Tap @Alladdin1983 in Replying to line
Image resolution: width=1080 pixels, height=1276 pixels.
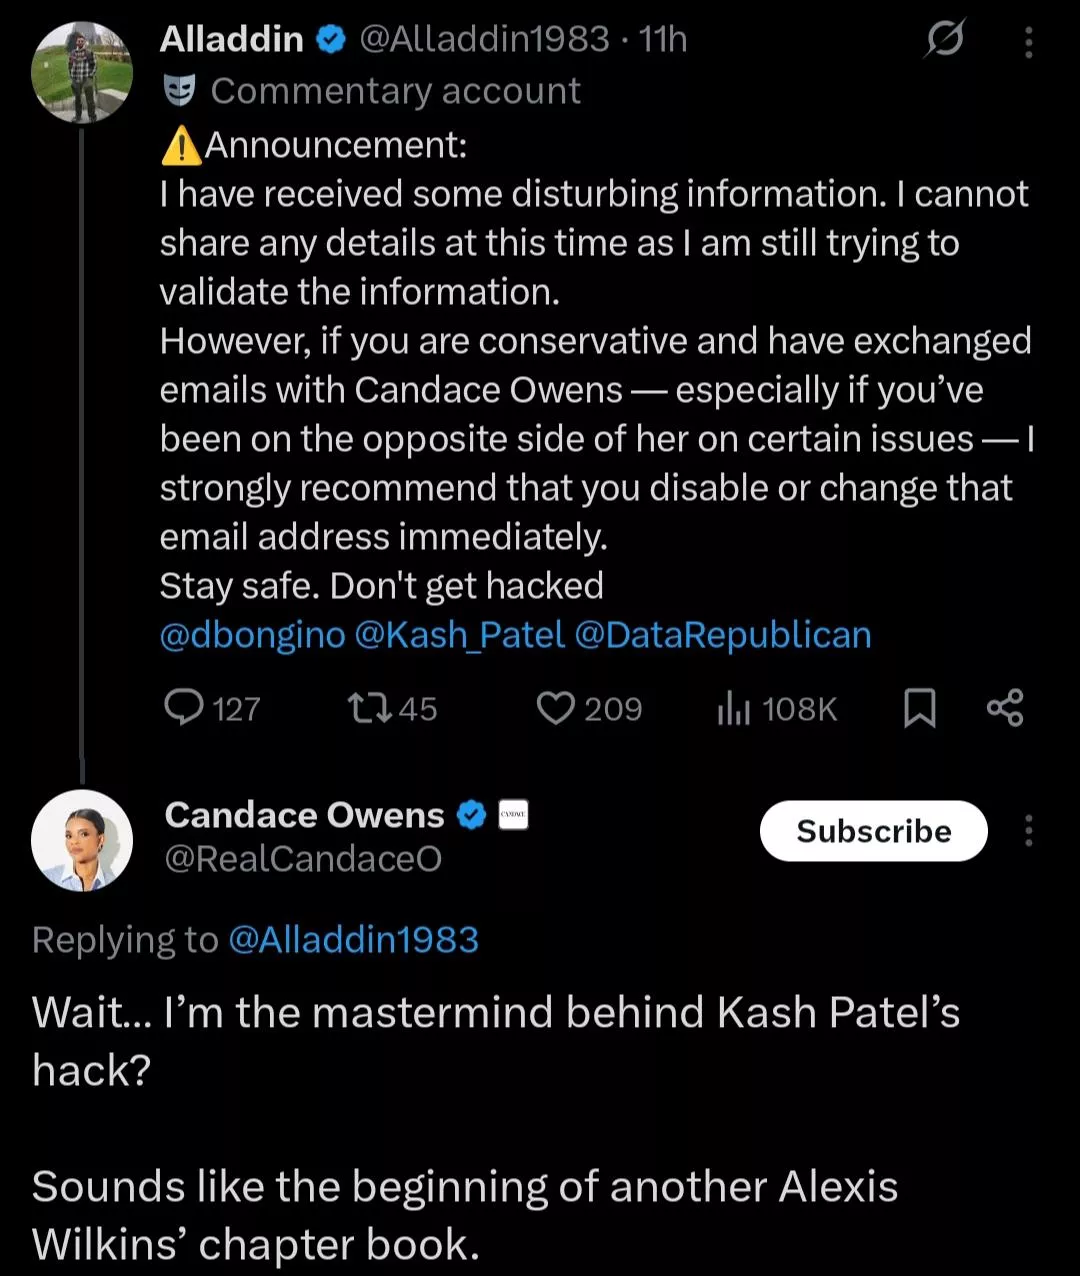[354, 940]
